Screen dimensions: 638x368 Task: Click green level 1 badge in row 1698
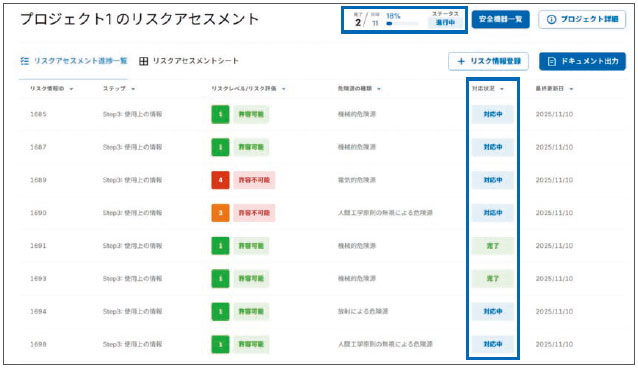tap(220, 344)
